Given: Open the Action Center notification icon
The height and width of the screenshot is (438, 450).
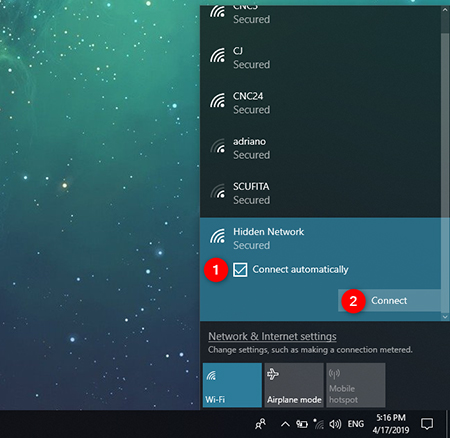Looking at the screenshot, I should 427,424.
